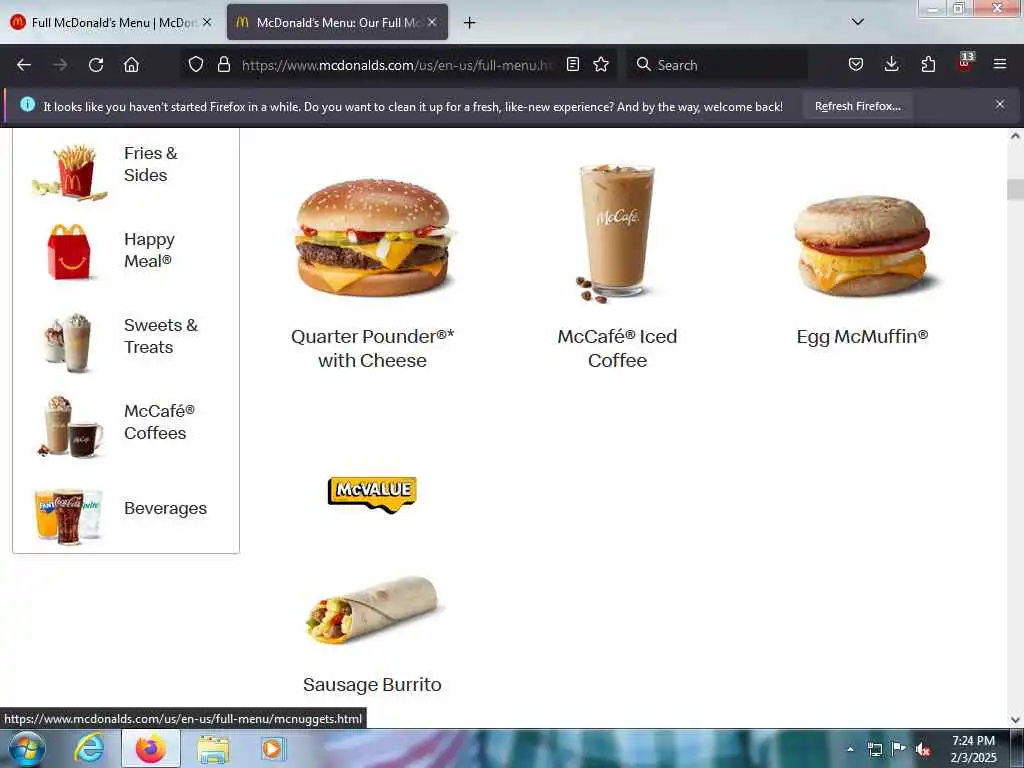Open McCafé Coffees category
This screenshot has height=768, width=1024.
[125, 424]
